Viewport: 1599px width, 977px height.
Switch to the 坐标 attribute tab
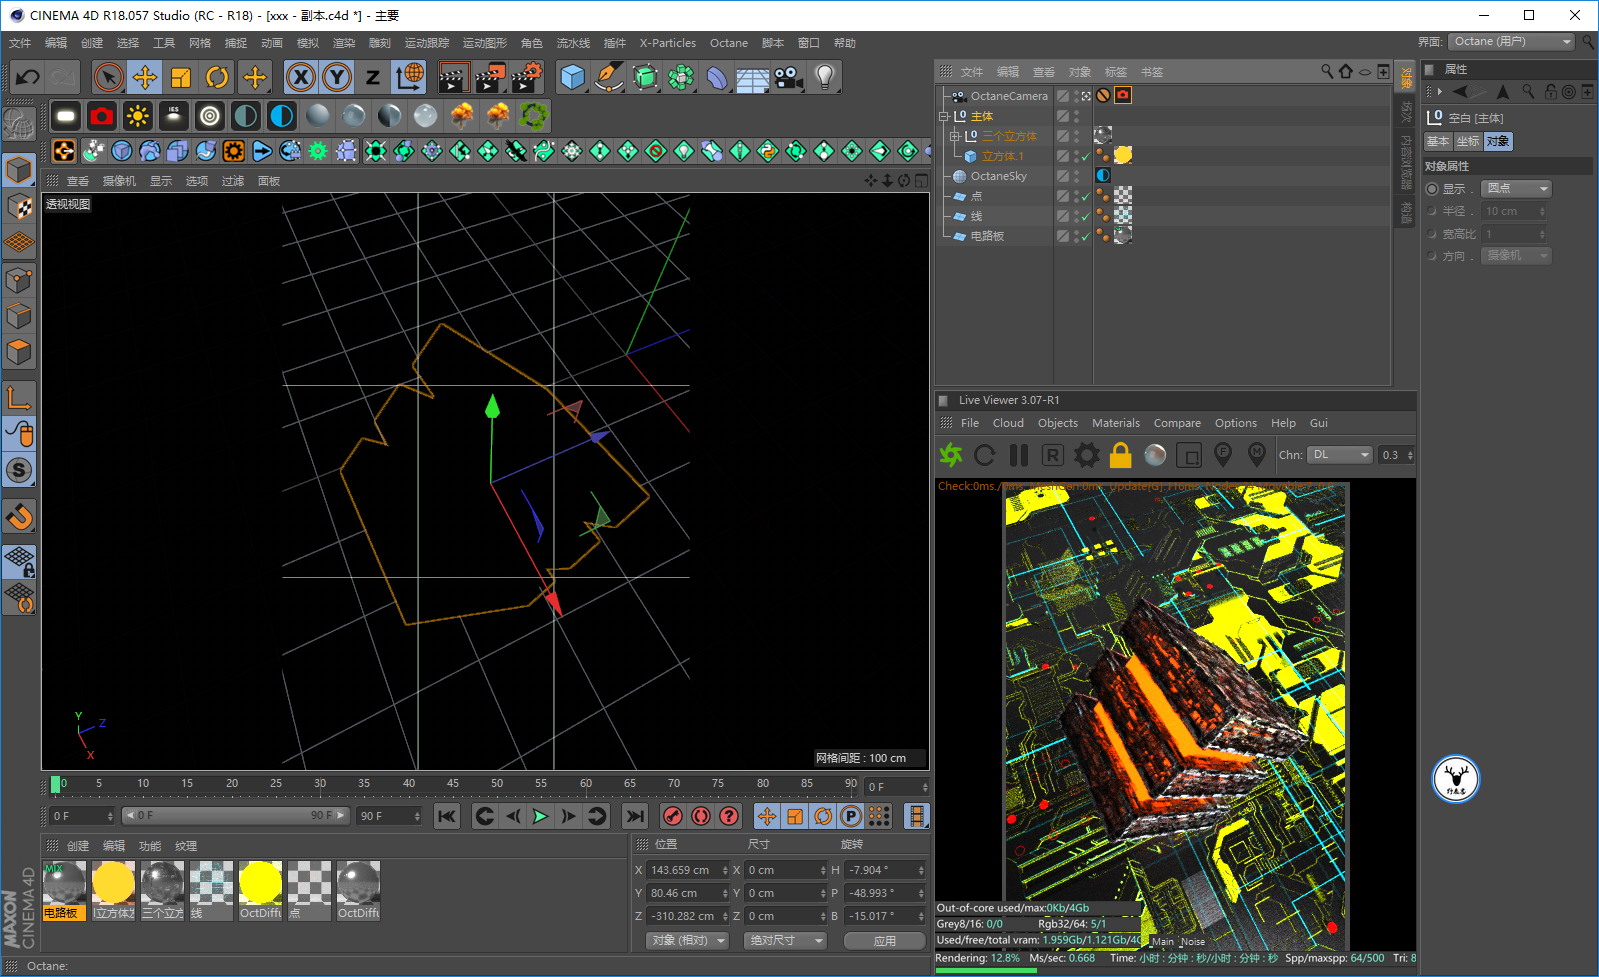coord(1468,141)
